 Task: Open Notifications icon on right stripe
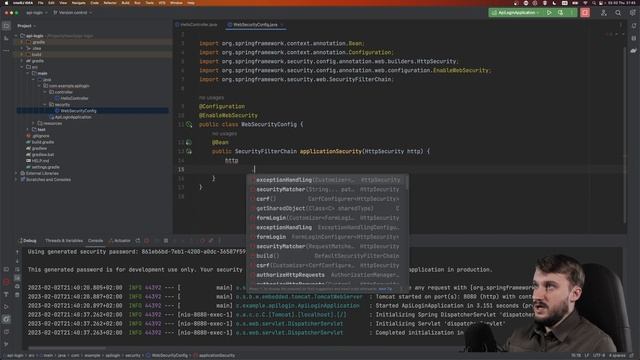633,26
